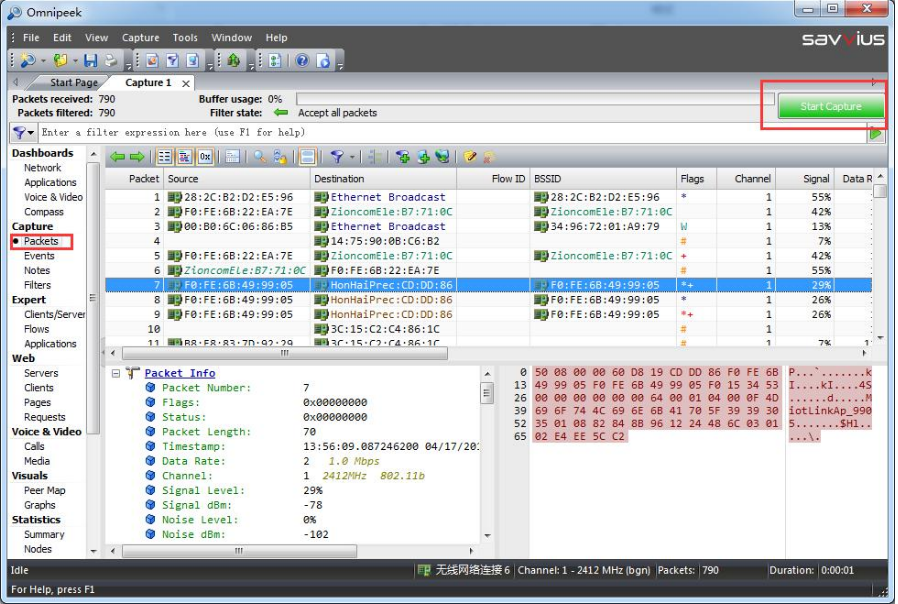Toggle the split orientation pane button
Screen dimensions: 898x604
(308, 157)
